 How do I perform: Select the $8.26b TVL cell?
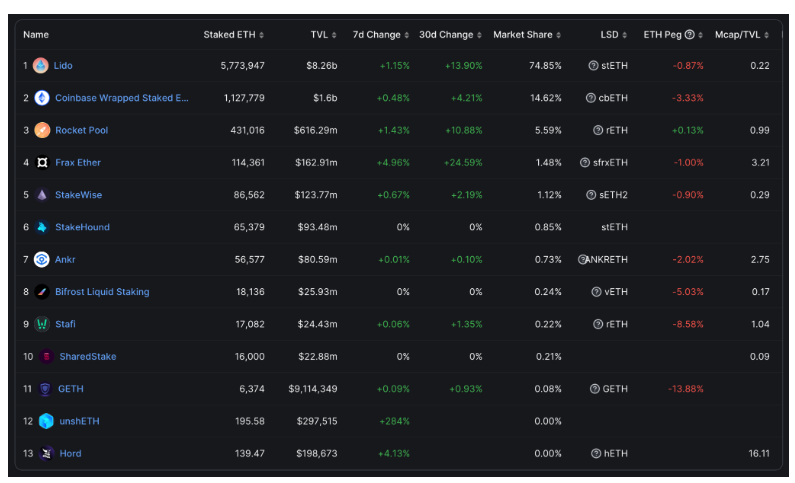coord(321,65)
